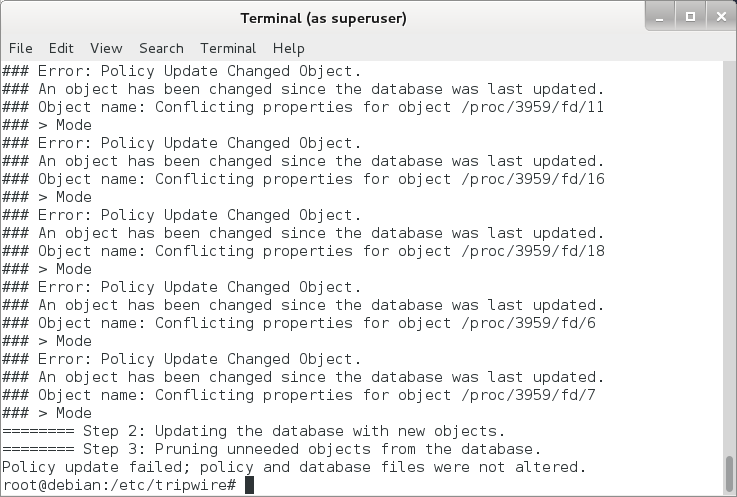
Task: Open the Help menu
Action: (288, 48)
